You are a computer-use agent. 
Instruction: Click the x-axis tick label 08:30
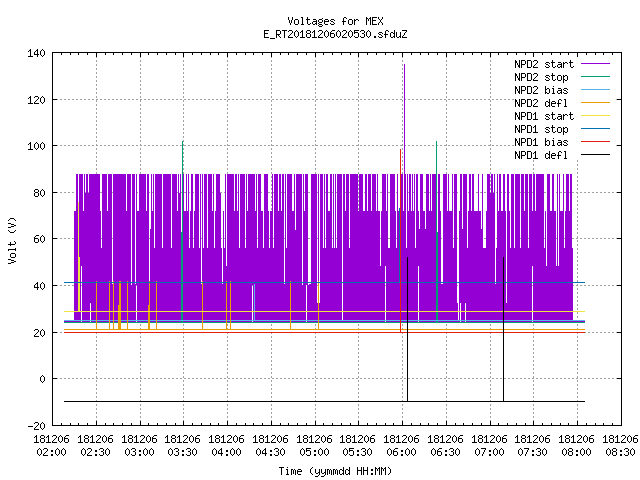coord(620,452)
